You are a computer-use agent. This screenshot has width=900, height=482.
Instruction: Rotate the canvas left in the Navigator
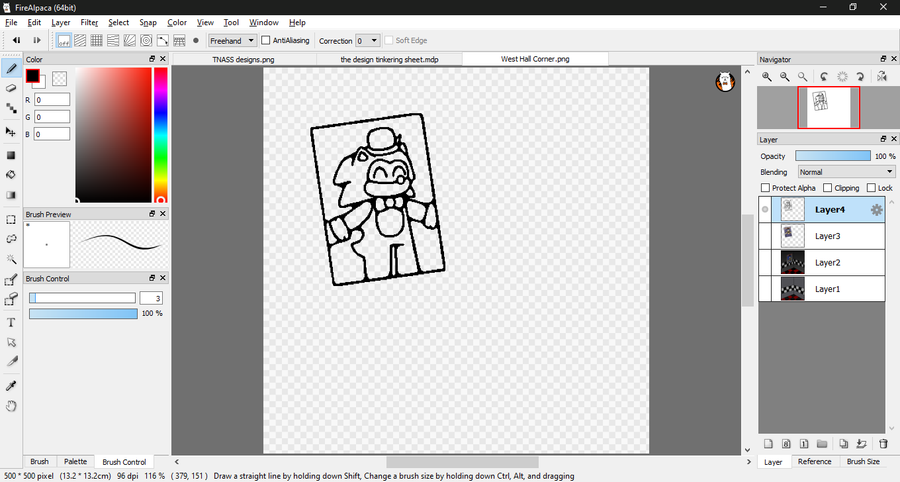(x=824, y=76)
